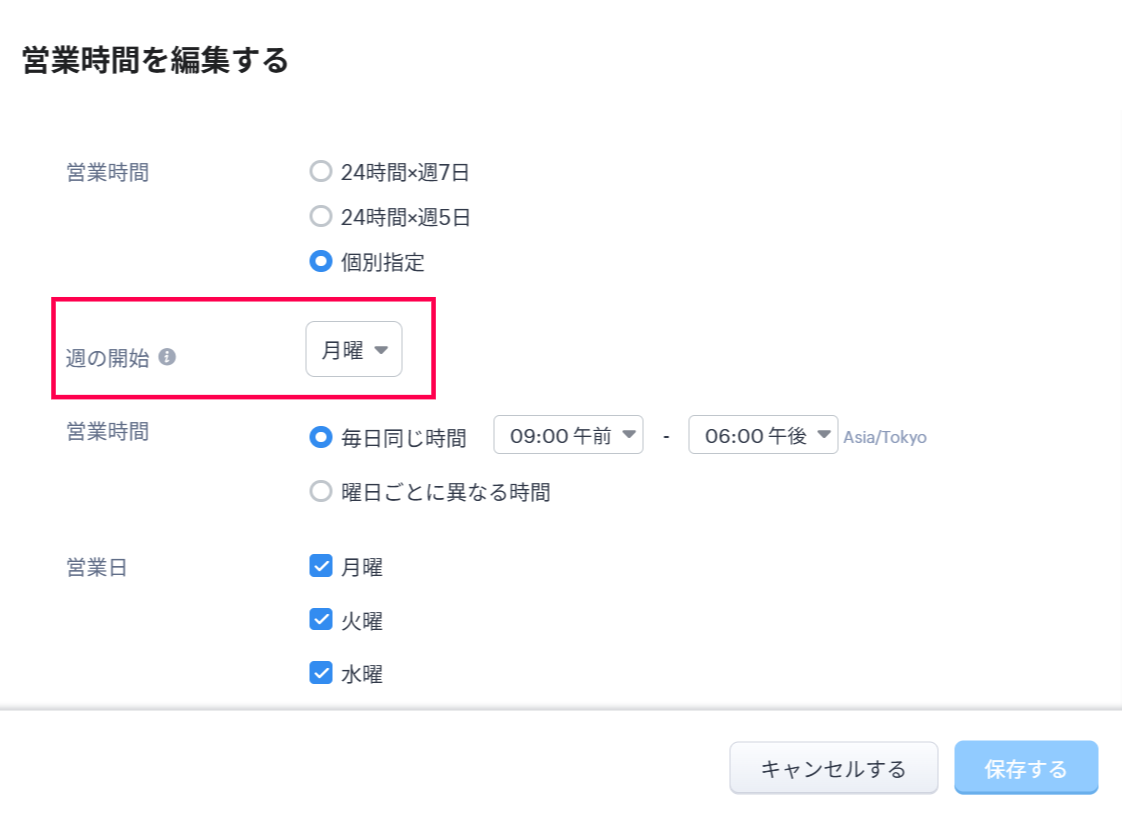Click the 営業日 section label
The height and width of the screenshot is (817, 1122).
(x=97, y=568)
